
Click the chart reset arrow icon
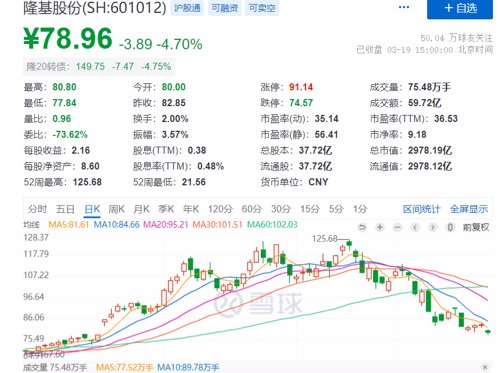click(x=362, y=227)
